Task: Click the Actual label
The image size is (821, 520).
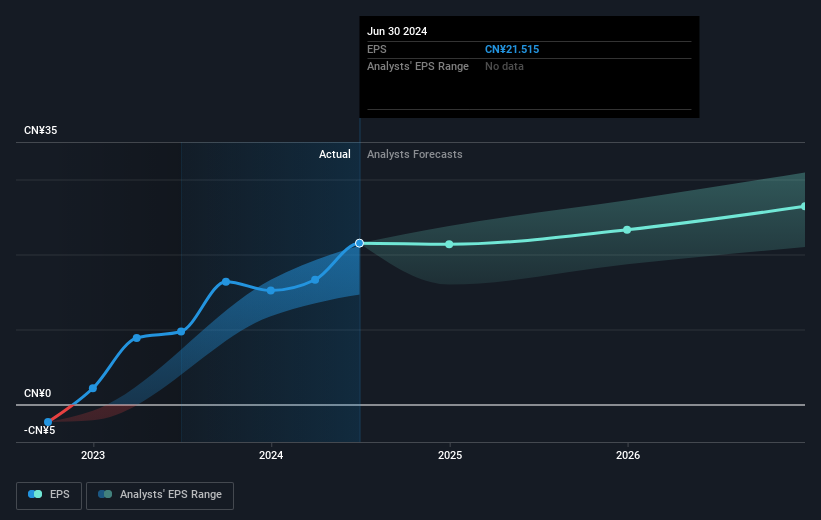Action: point(335,154)
